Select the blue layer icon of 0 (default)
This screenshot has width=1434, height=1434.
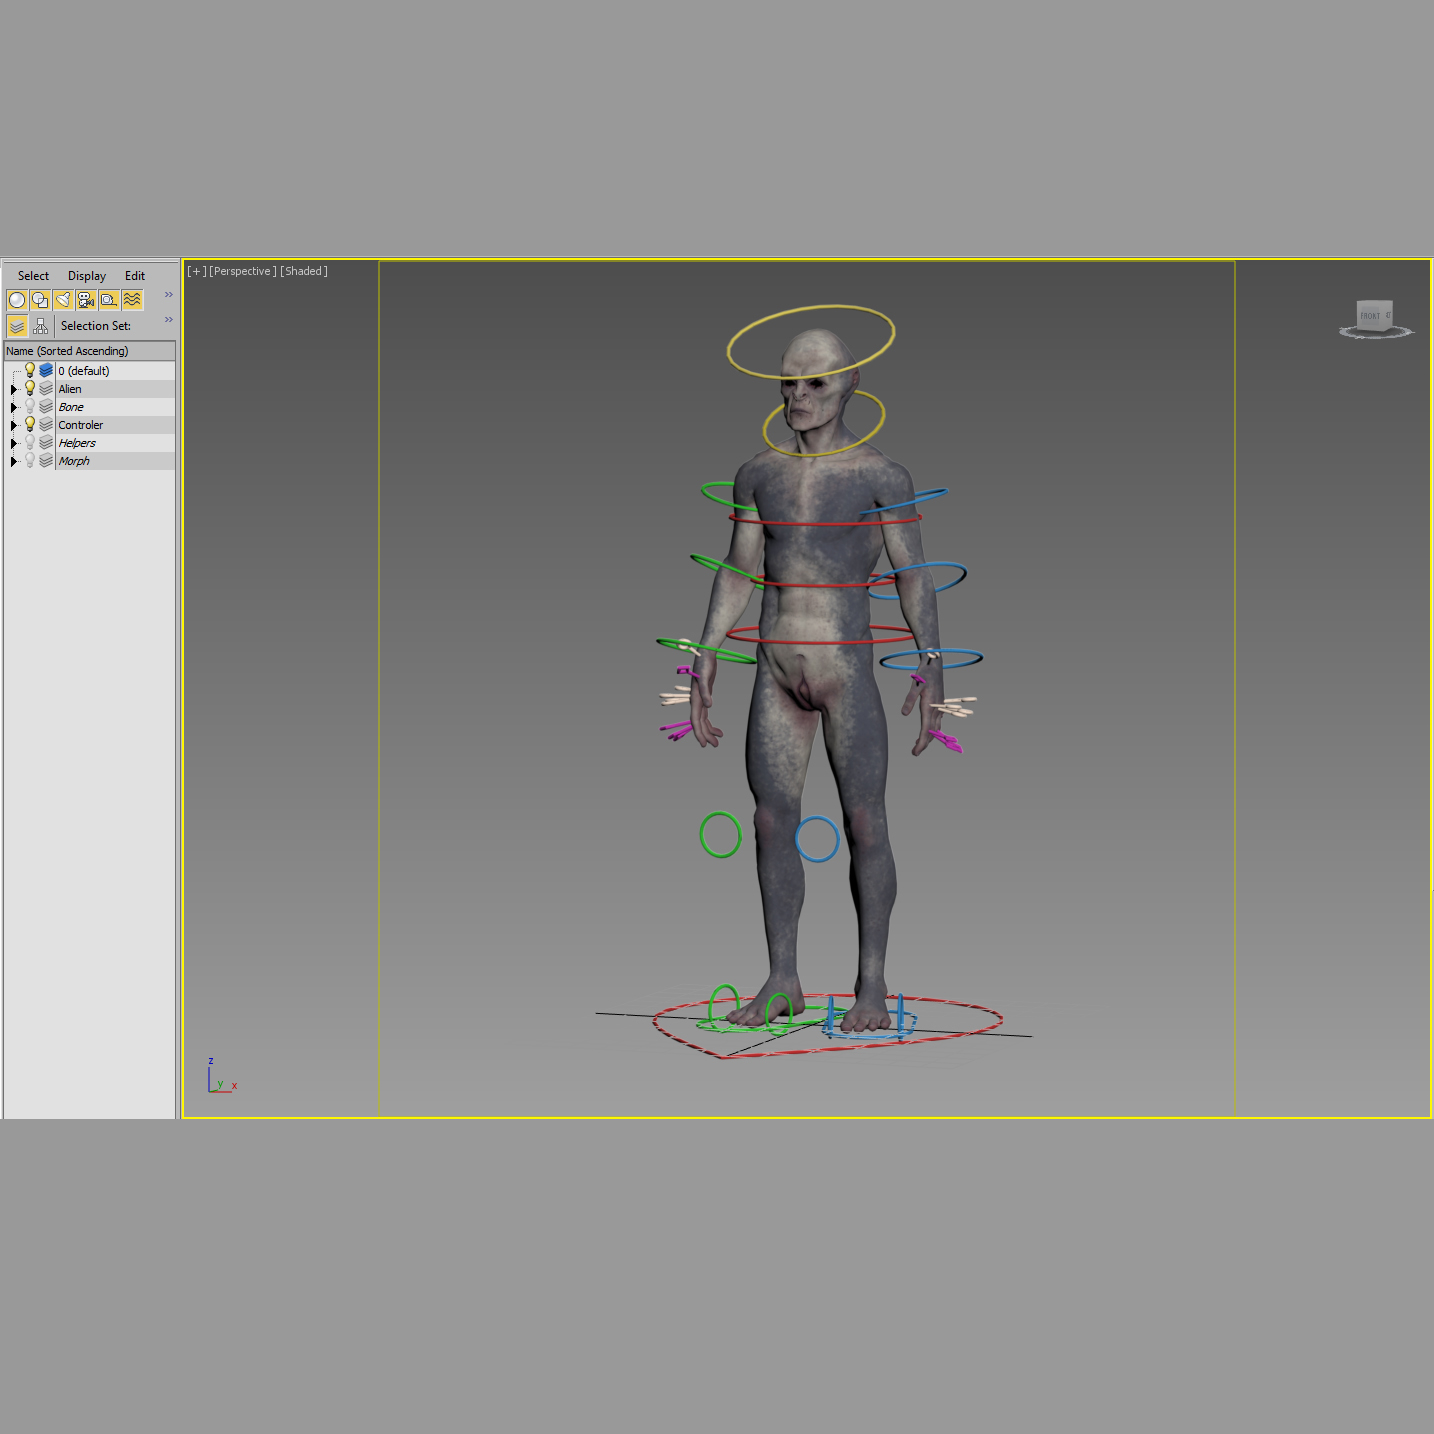pyautogui.click(x=46, y=370)
